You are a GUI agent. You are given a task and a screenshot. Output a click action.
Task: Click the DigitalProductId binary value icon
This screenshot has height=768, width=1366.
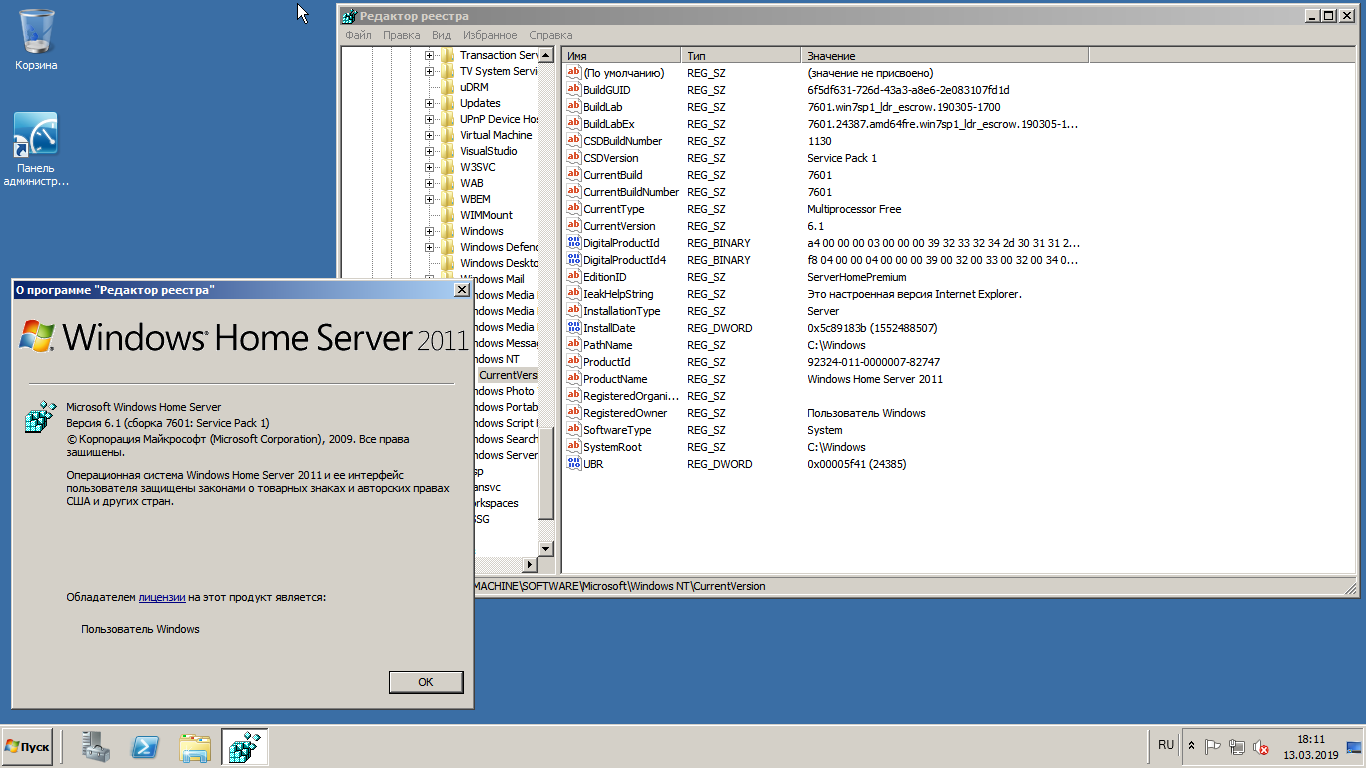[x=574, y=243]
